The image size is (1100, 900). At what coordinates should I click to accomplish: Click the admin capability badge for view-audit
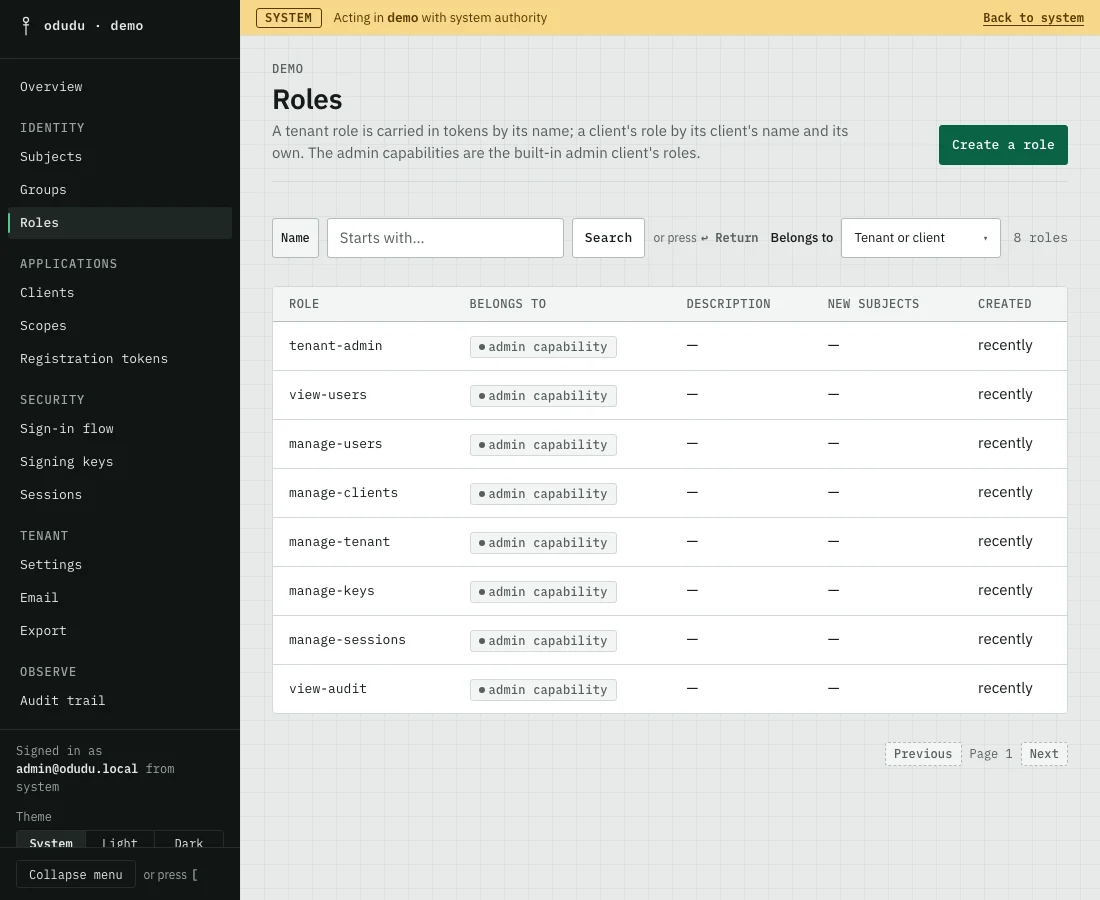[x=543, y=690]
